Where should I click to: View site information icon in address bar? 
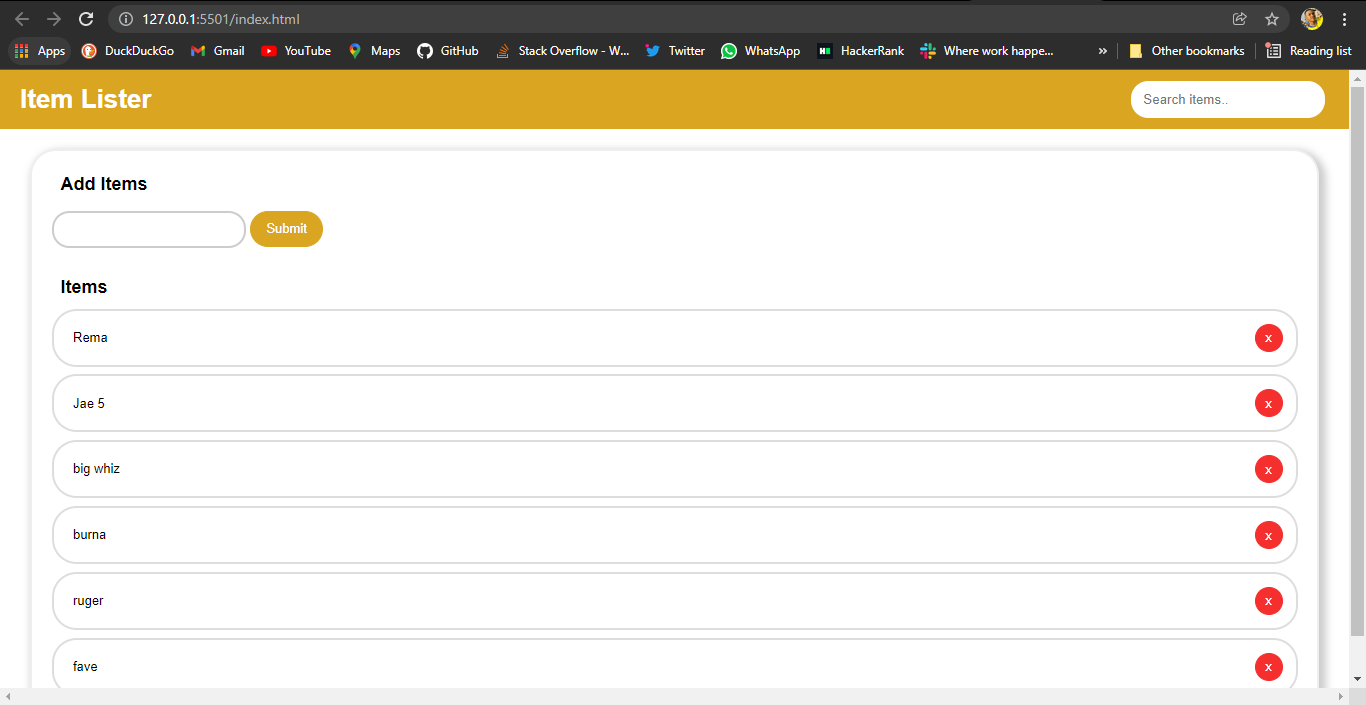point(126,19)
